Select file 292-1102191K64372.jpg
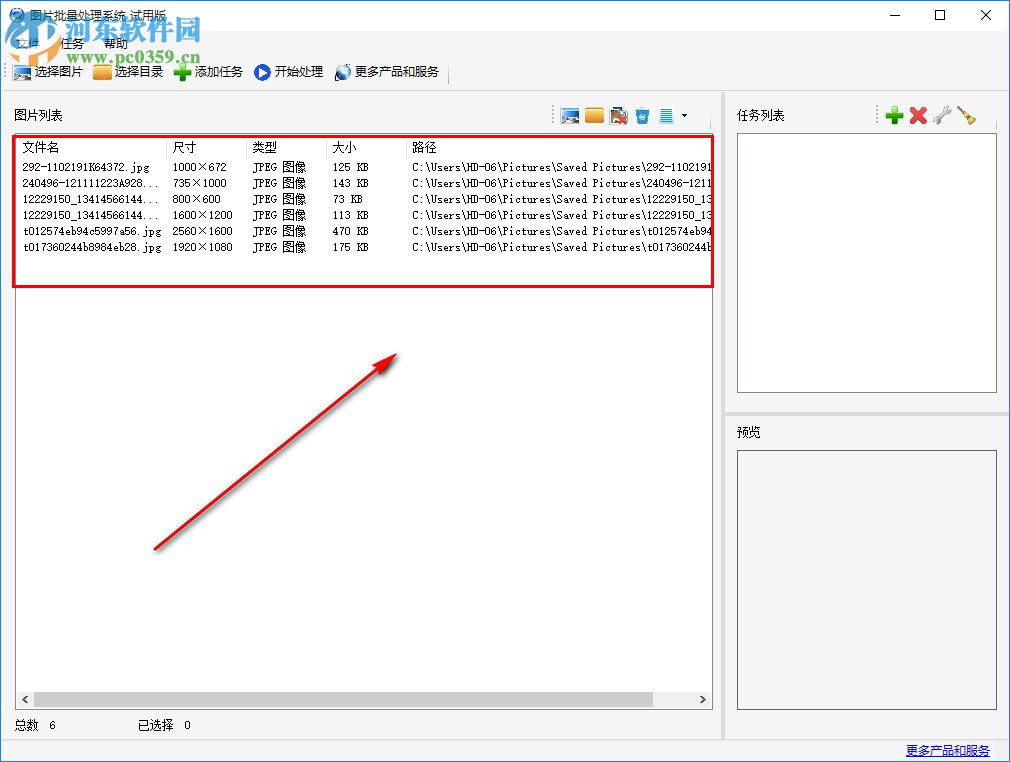1010x762 pixels. coord(86,167)
